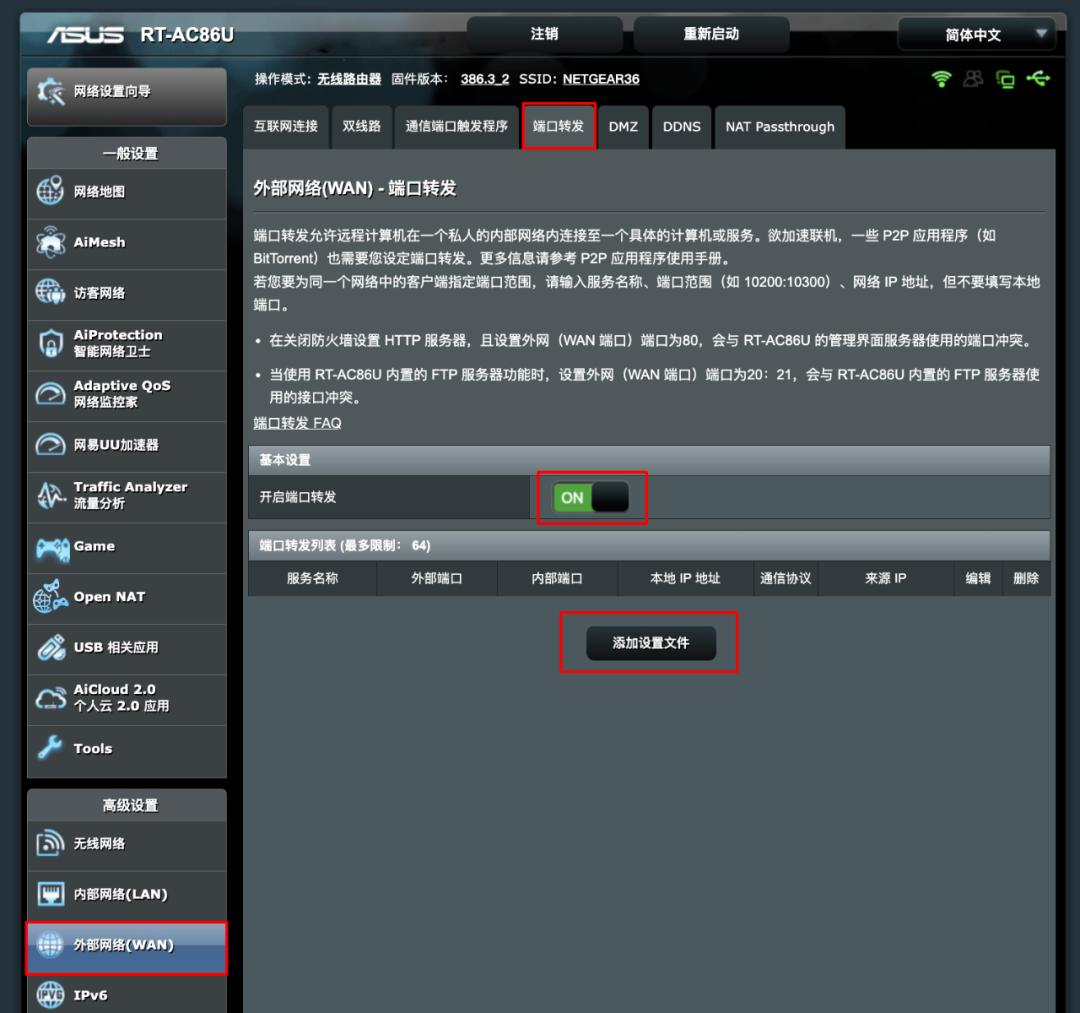Turn off the port forwarding ON switch
This screenshot has width=1080, height=1013.
click(x=591, y=497)
